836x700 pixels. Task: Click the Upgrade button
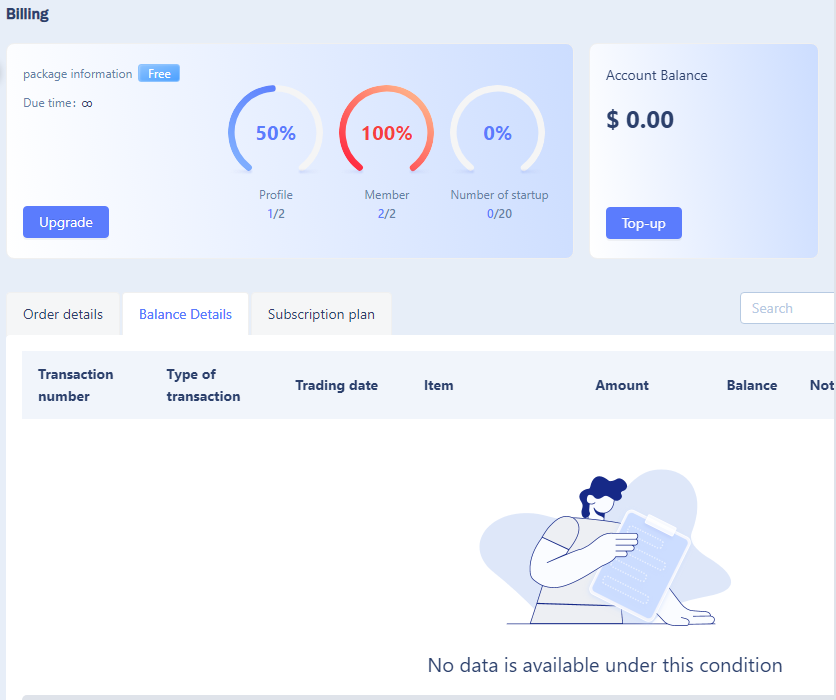pyautogui.click(x=66, y=222)
